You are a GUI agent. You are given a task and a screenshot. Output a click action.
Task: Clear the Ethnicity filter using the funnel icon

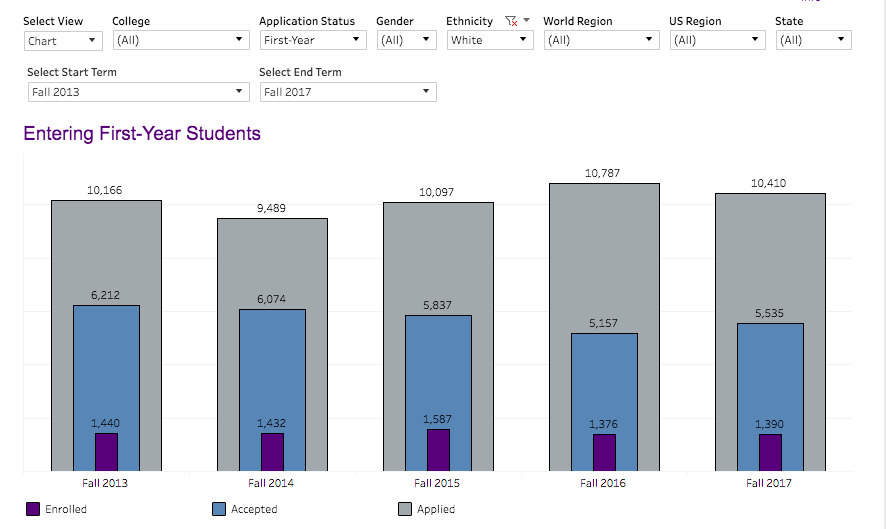[x=511, y=21]
